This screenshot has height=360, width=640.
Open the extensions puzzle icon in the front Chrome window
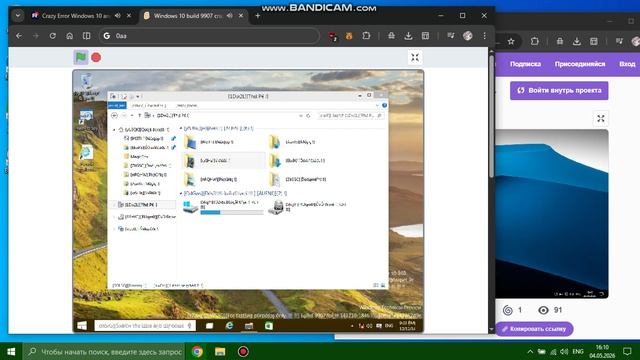[366, 36]
